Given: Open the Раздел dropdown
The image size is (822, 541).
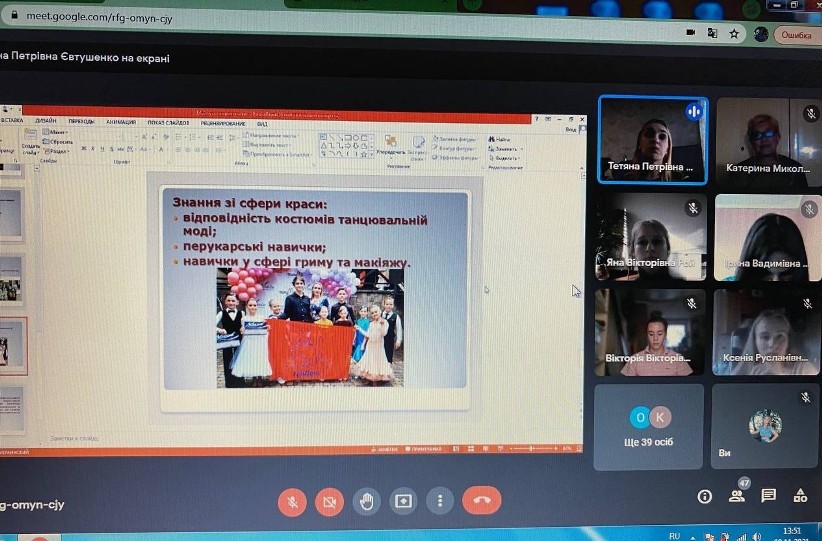Looking at the screenshot, I should (56, 151).
